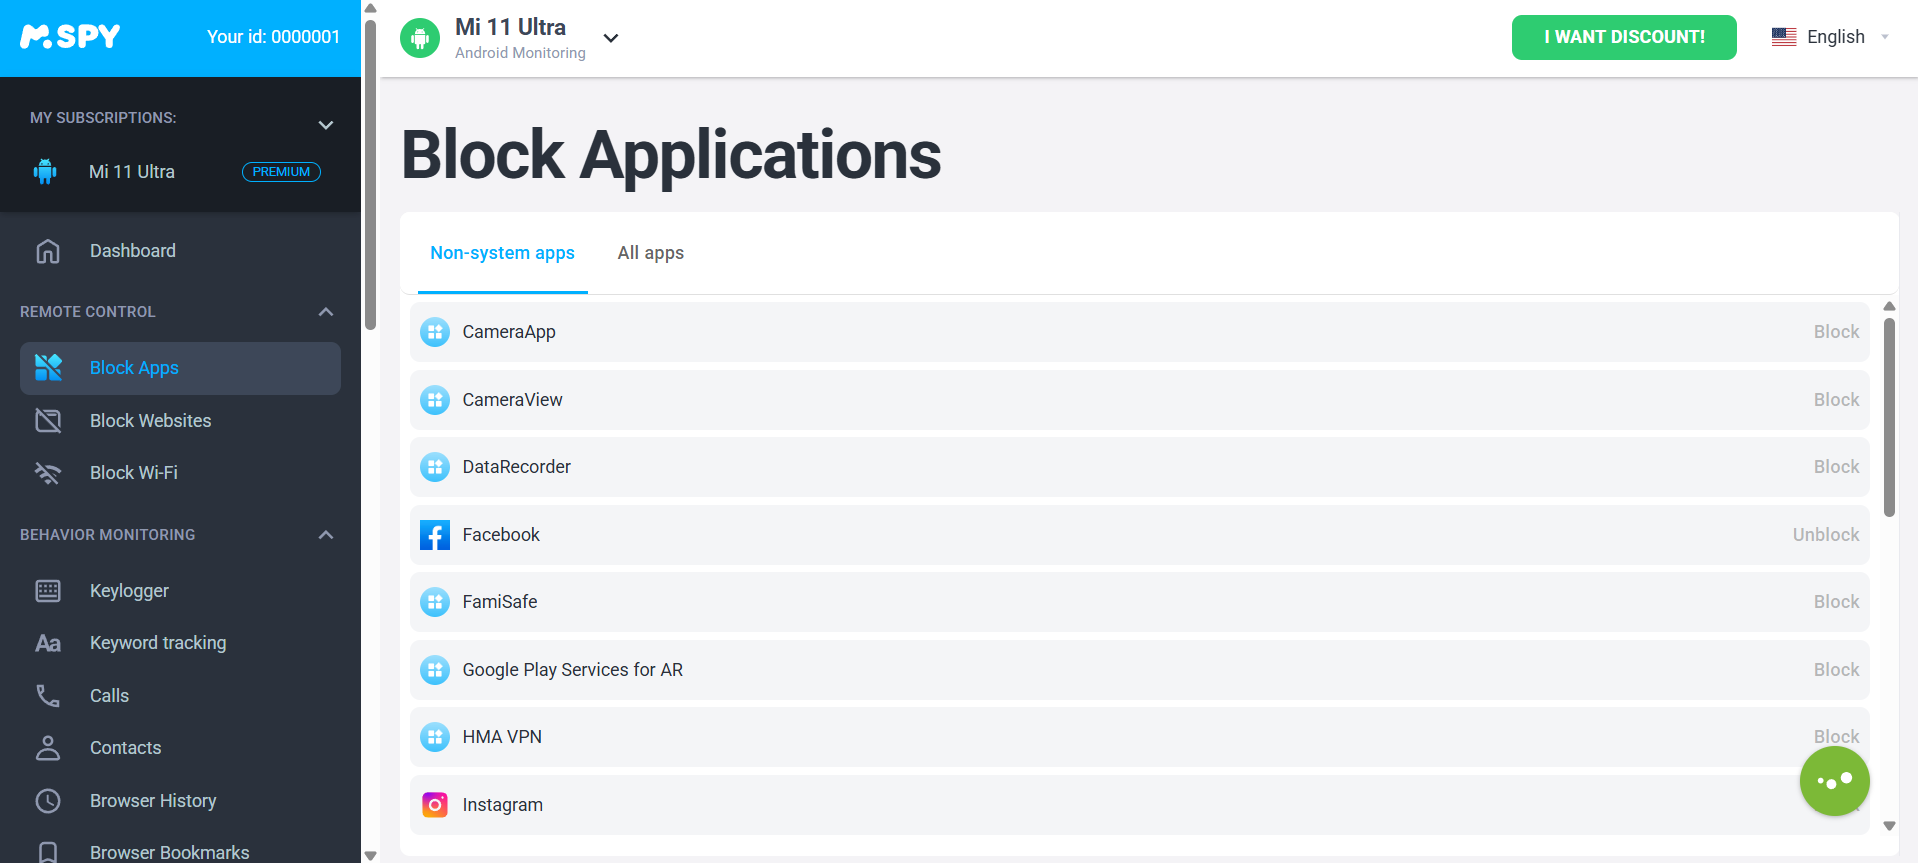
Task: Block Google Play Services for AR
Action: click(x=1836, y=670)
